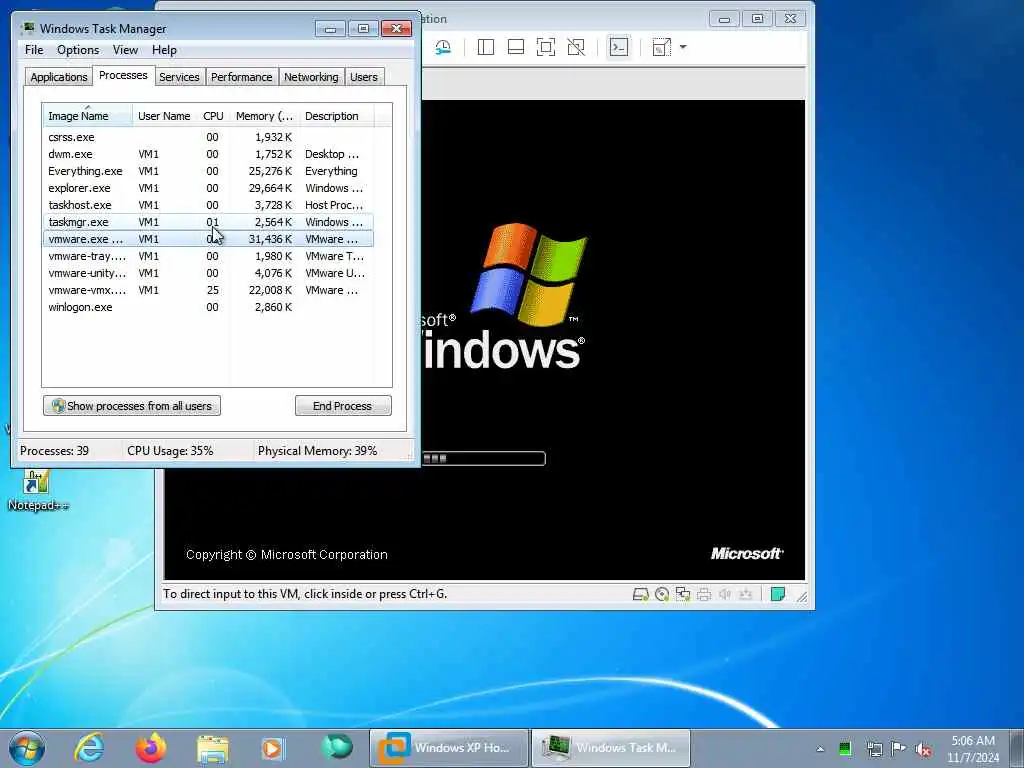
Task: Switch to Windows Task Manager taskbar button
Action: (x=611, y=748)
